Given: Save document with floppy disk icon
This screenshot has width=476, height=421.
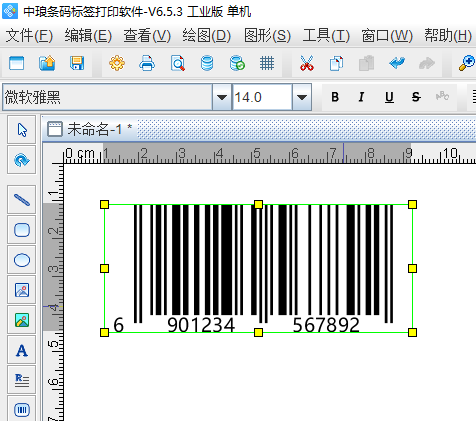Looking at the screenshot, I should coord(77,63).
